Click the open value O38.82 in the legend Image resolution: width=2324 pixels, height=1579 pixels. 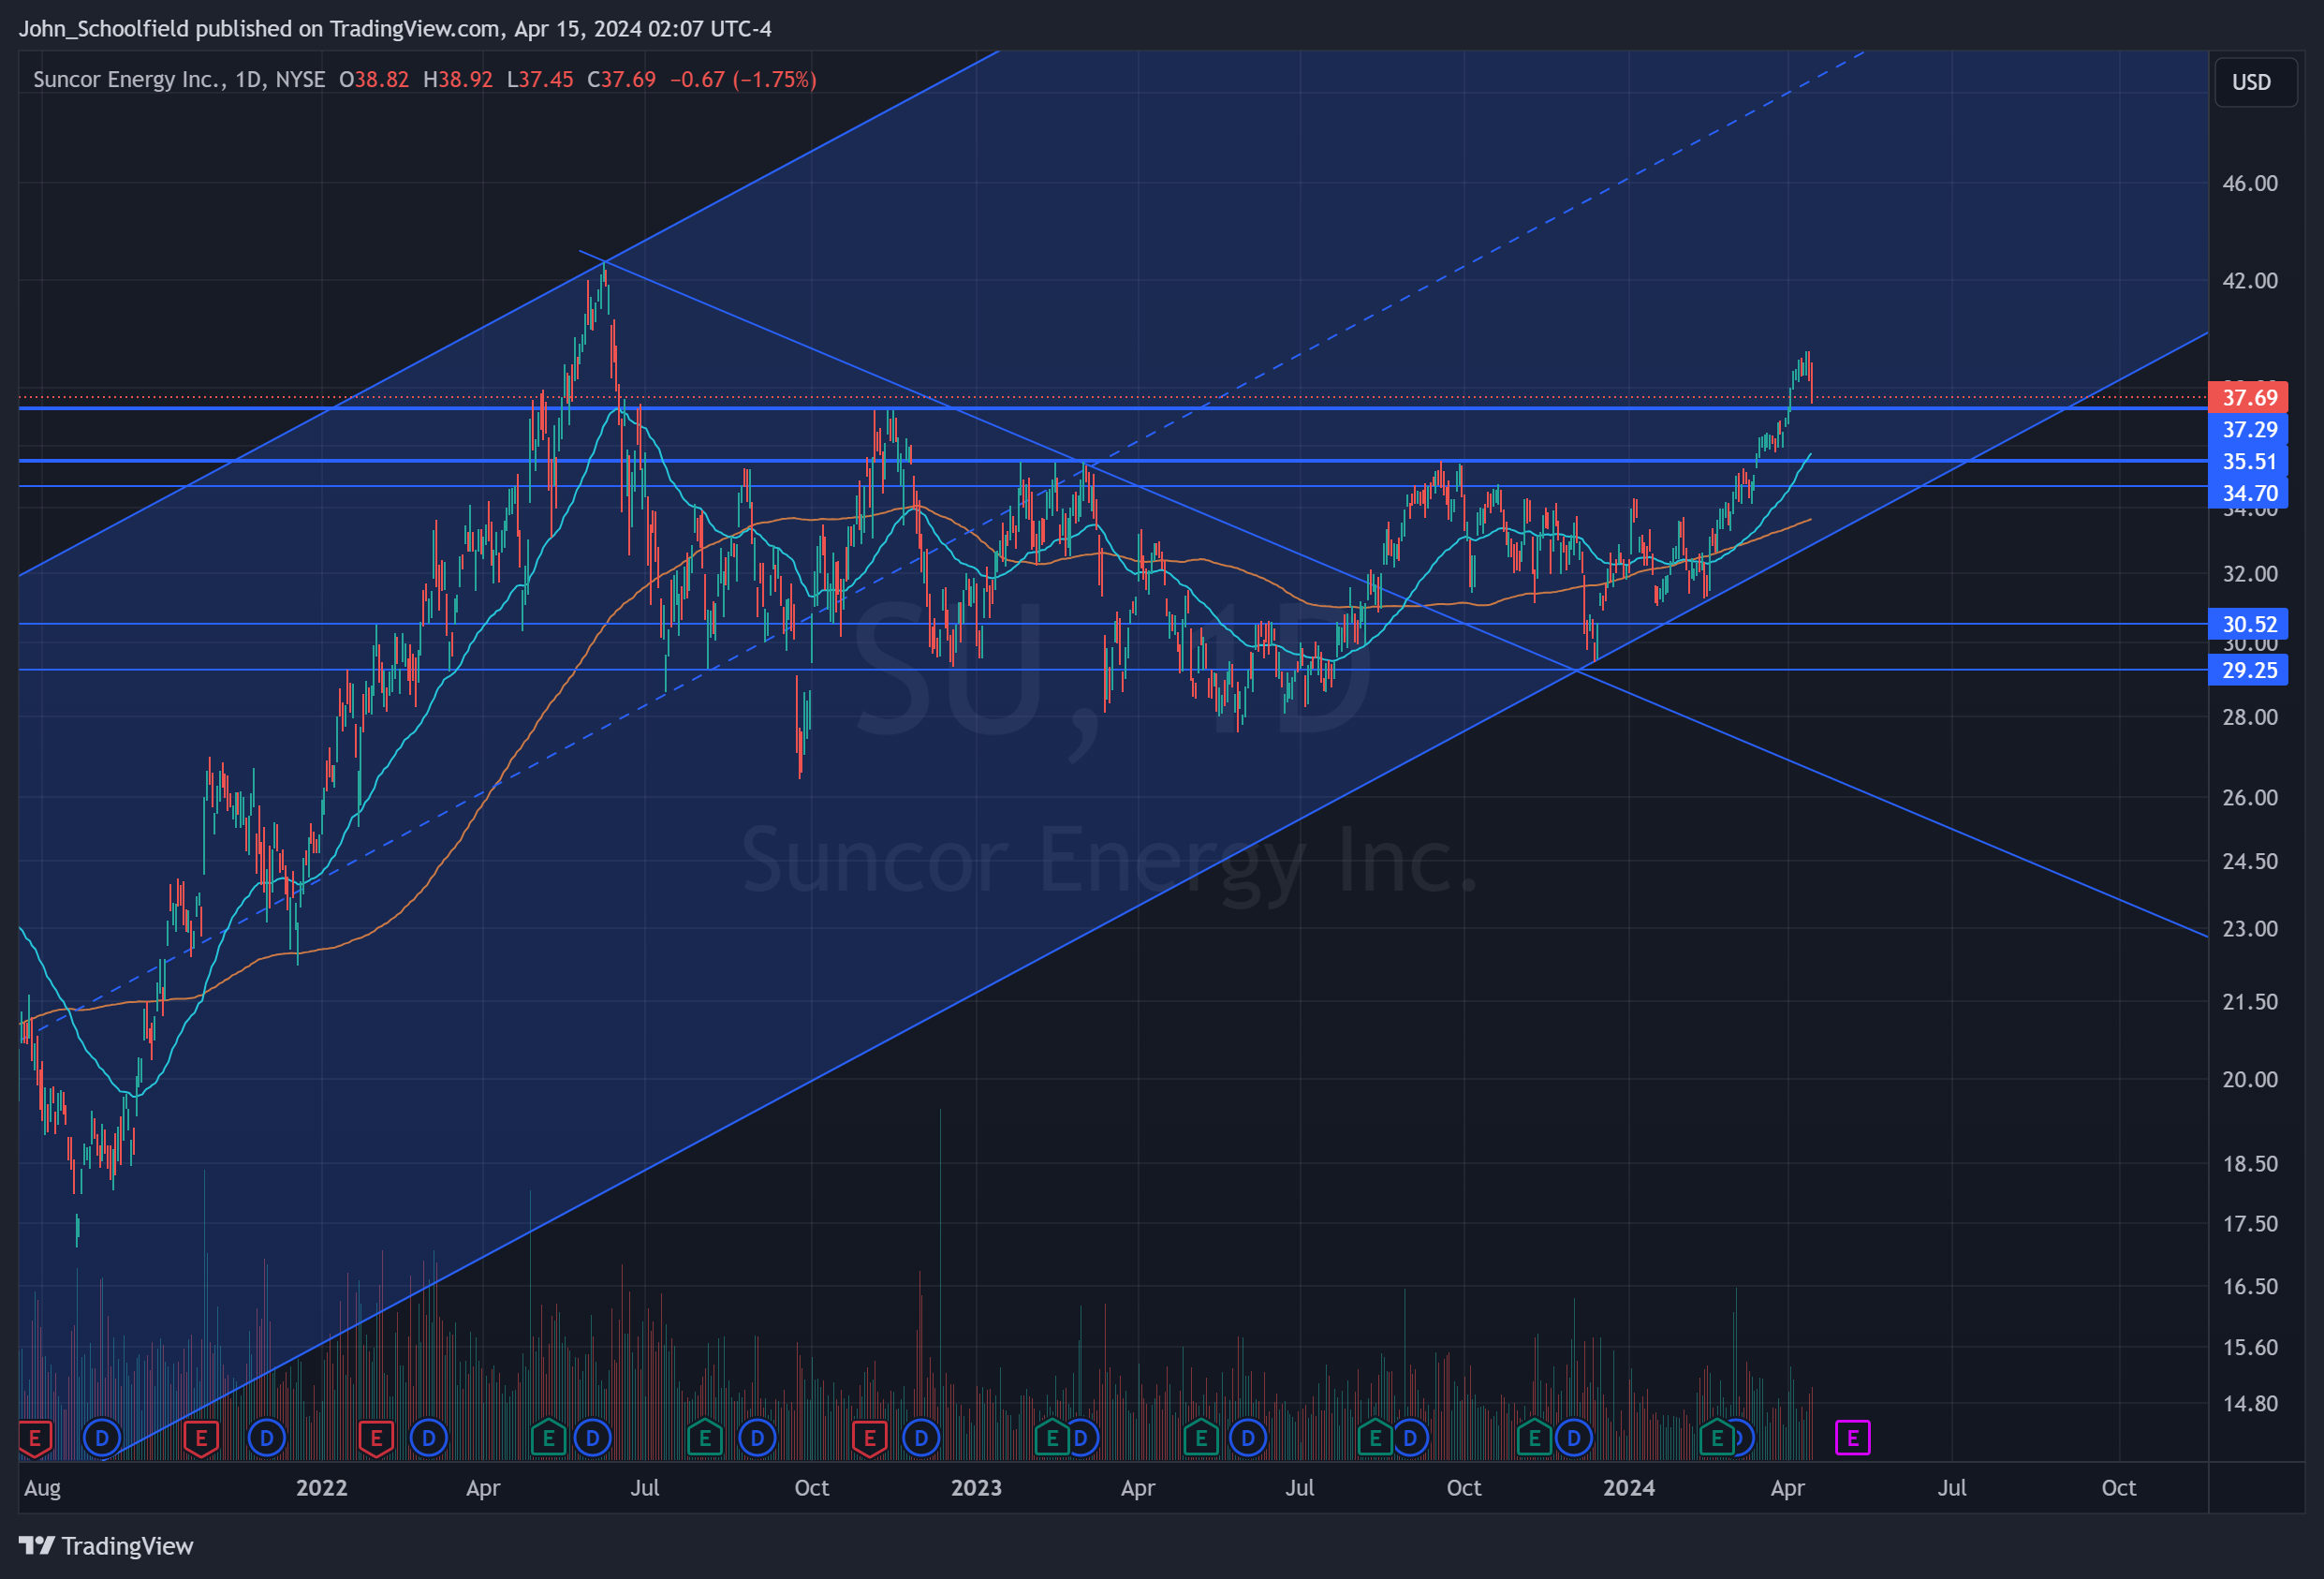coord(374,79)
